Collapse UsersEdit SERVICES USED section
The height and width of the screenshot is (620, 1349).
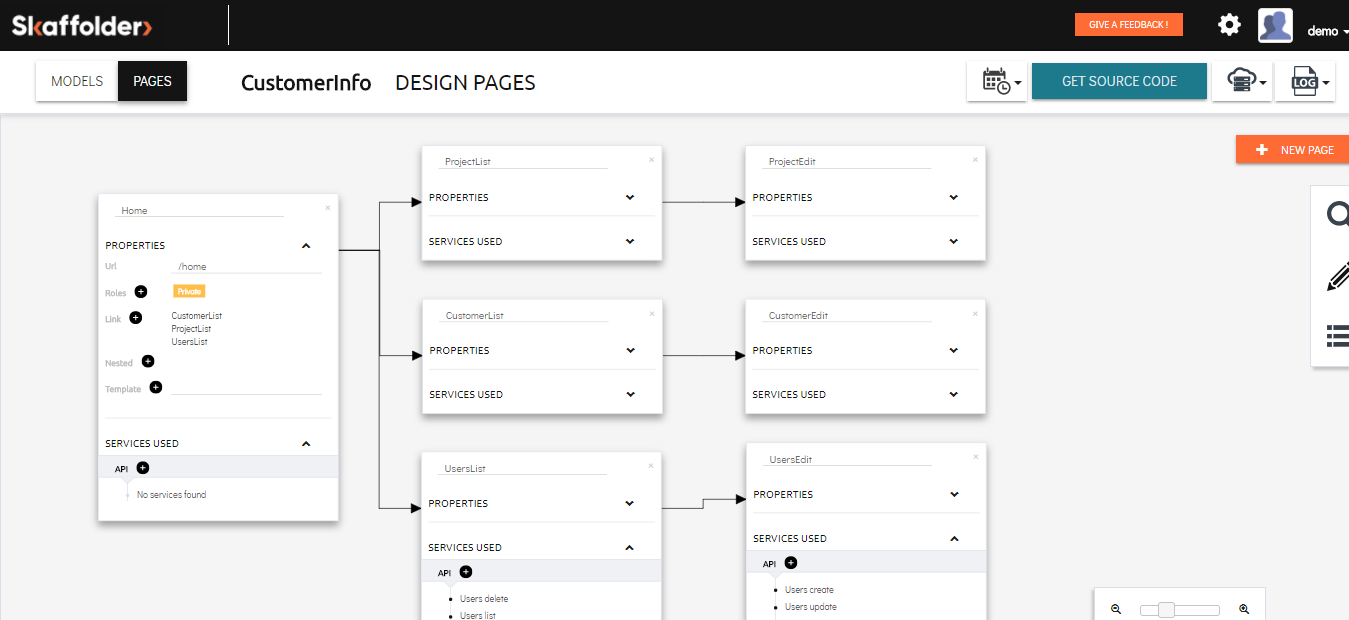954,538
